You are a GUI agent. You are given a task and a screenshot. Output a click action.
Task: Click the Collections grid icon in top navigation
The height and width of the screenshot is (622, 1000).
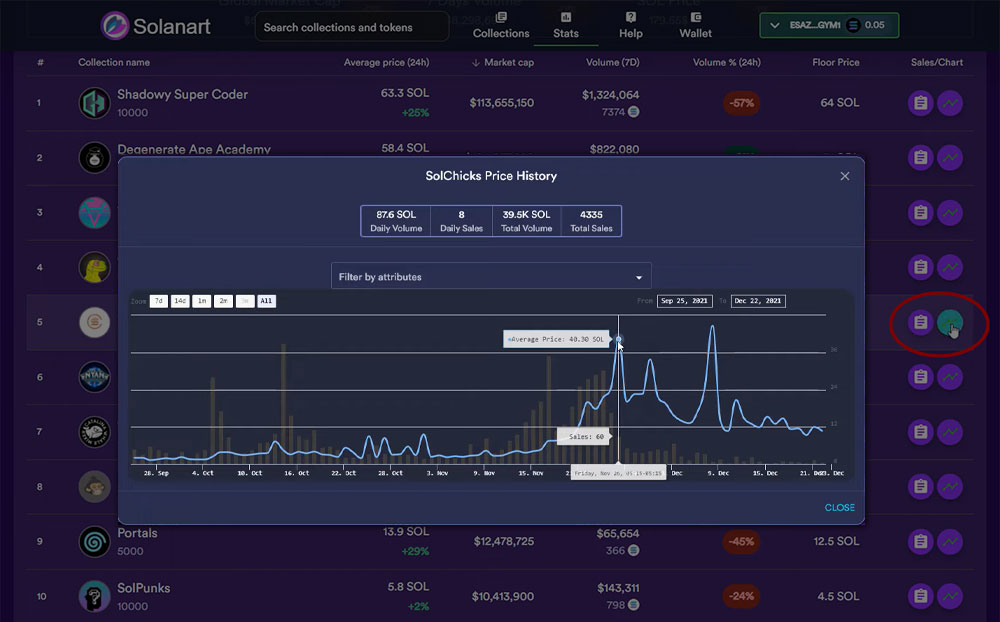coord(500,19)
